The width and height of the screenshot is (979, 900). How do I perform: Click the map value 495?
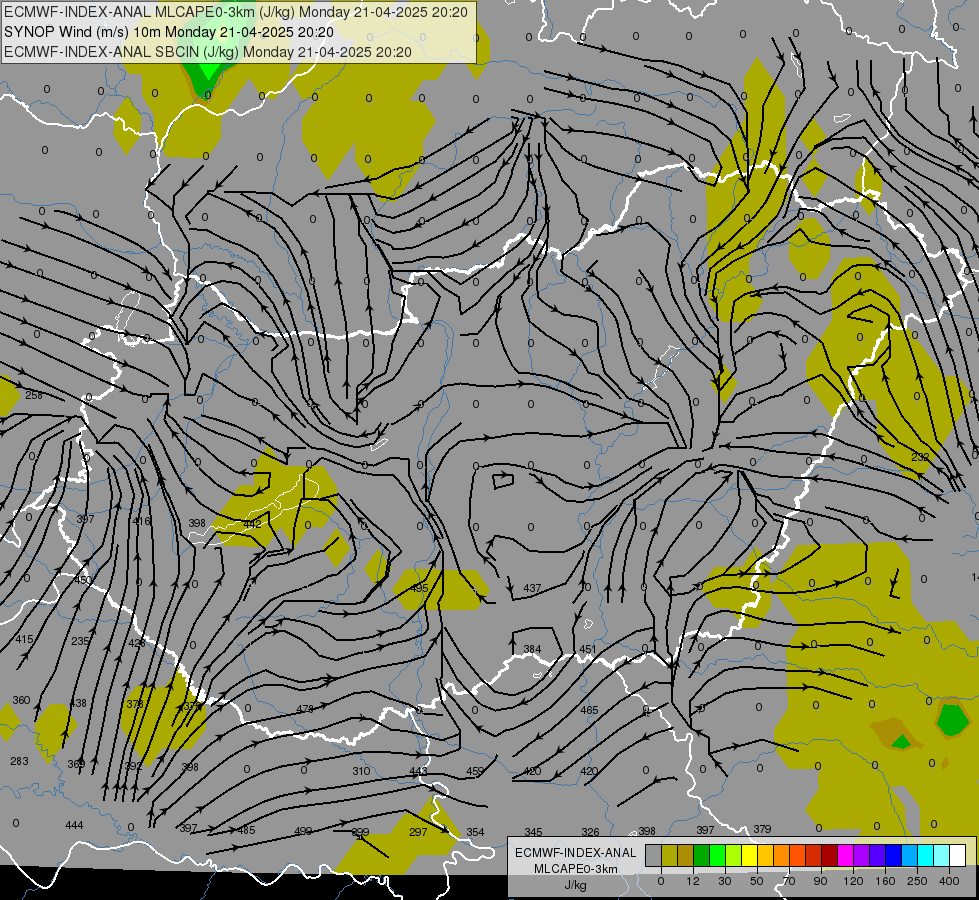coord(420,588)
